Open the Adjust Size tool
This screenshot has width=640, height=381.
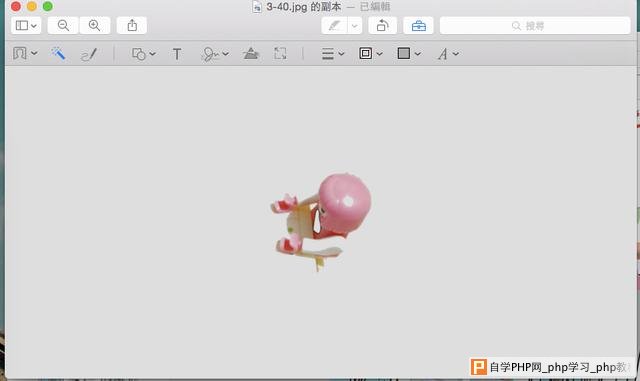point(280,53)
